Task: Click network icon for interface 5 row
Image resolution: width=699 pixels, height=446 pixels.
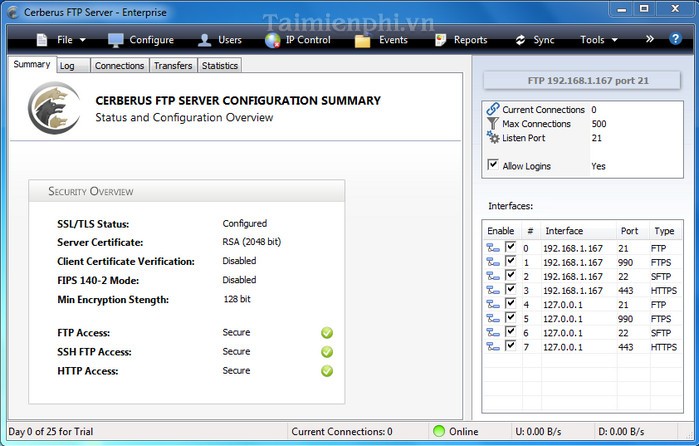Action: pos(493,319)
